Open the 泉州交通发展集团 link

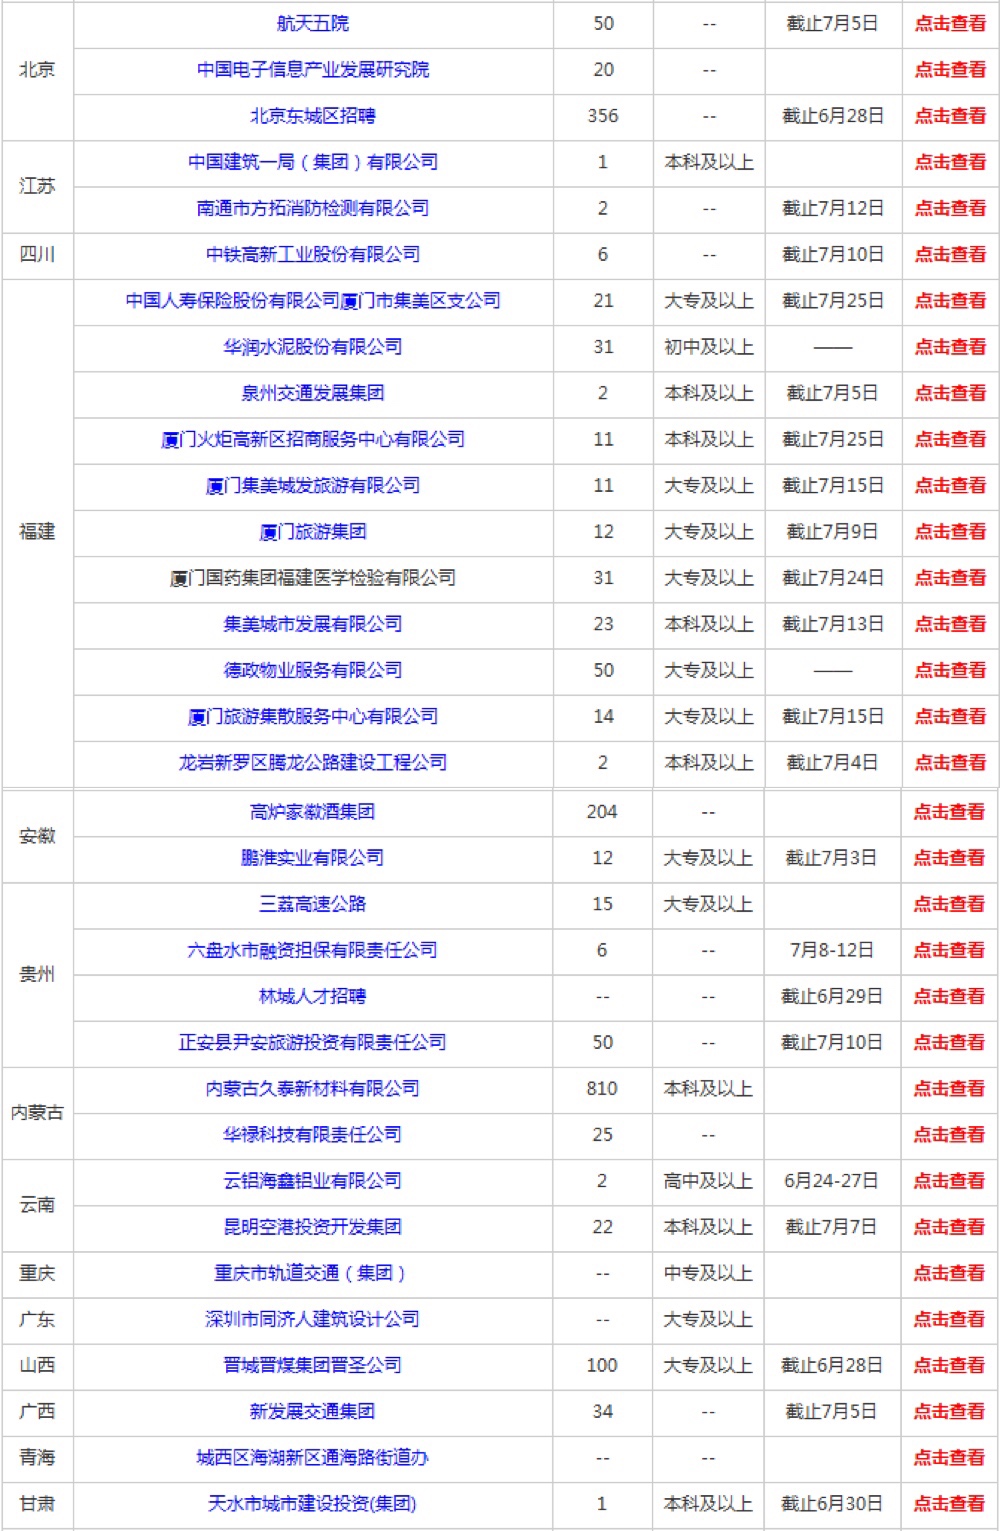point(313,393)
